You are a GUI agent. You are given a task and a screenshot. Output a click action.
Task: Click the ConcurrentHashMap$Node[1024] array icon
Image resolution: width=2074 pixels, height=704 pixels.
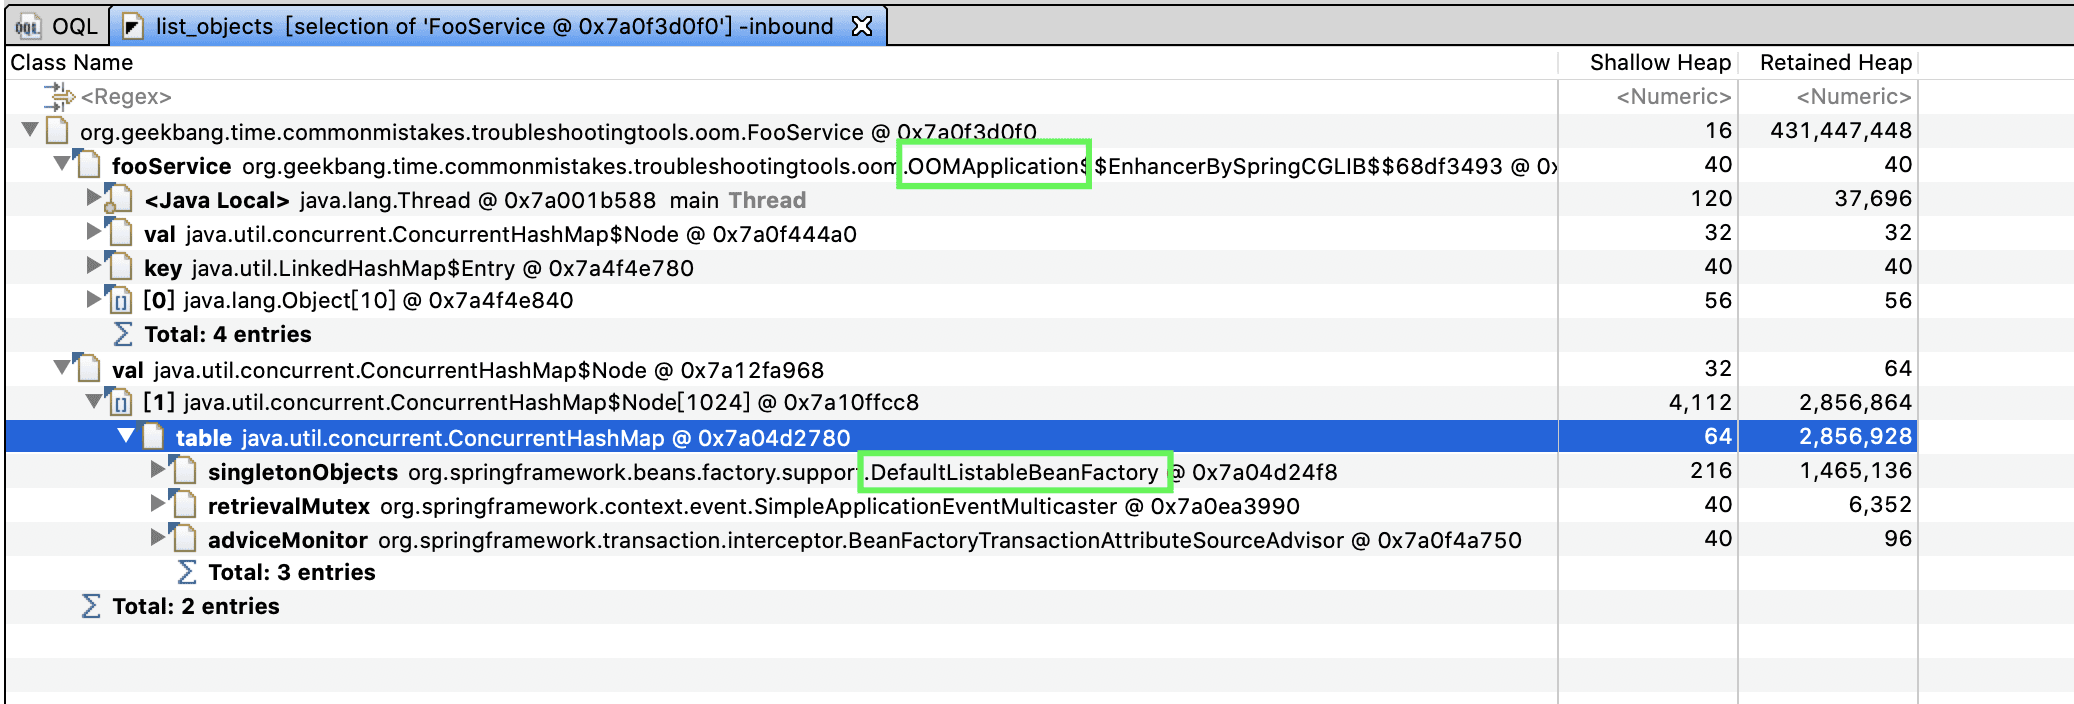[x=120, y=403]
